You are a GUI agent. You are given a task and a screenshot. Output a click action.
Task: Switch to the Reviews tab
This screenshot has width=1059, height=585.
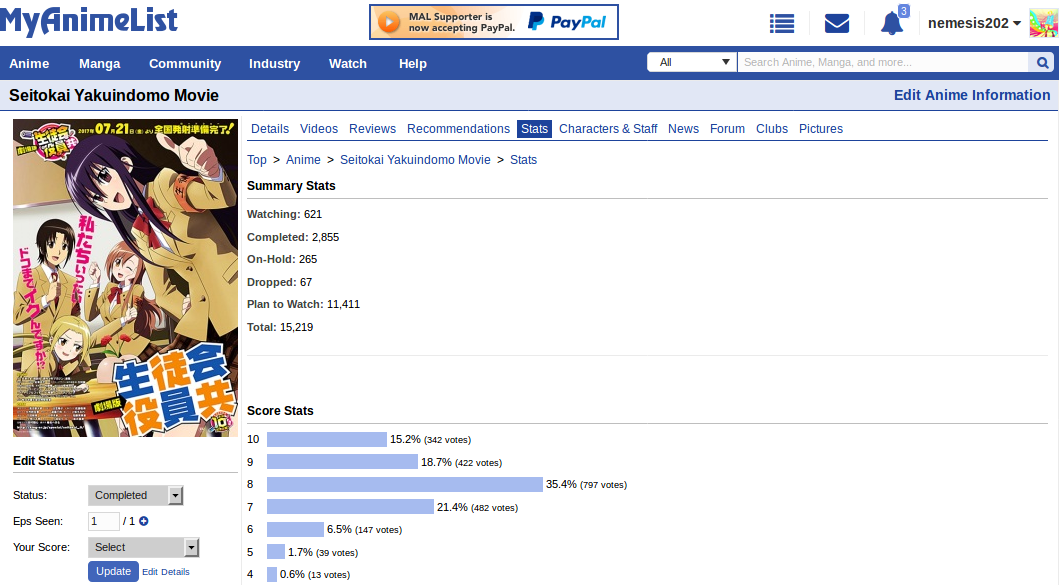372,129
